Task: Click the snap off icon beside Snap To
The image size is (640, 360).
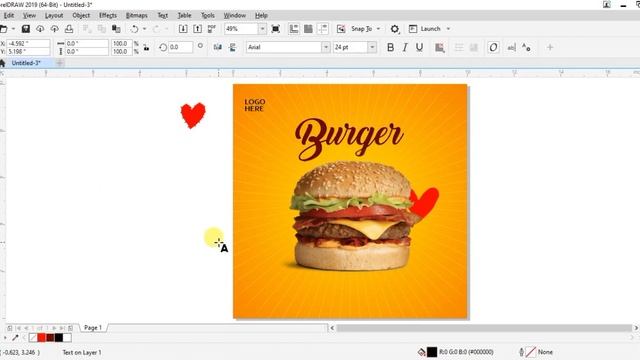Action: point(341,29)
